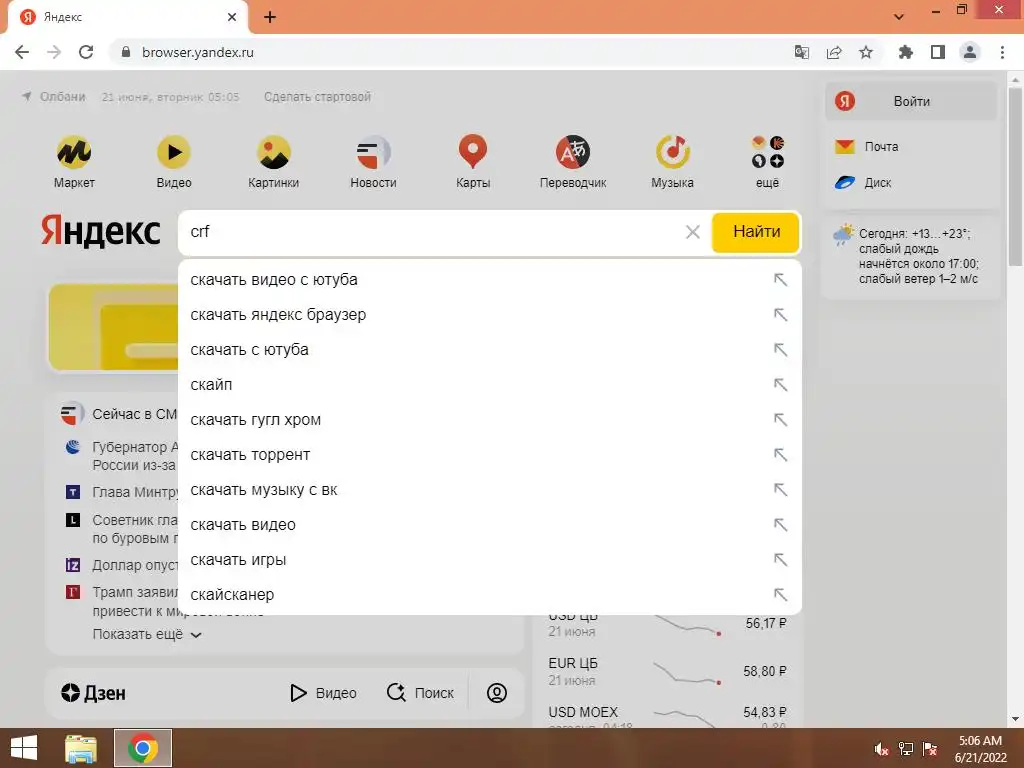This screenshot has width=1024, height=768.
Task: Open Chrome profile avatar
Action: point(970,52)
